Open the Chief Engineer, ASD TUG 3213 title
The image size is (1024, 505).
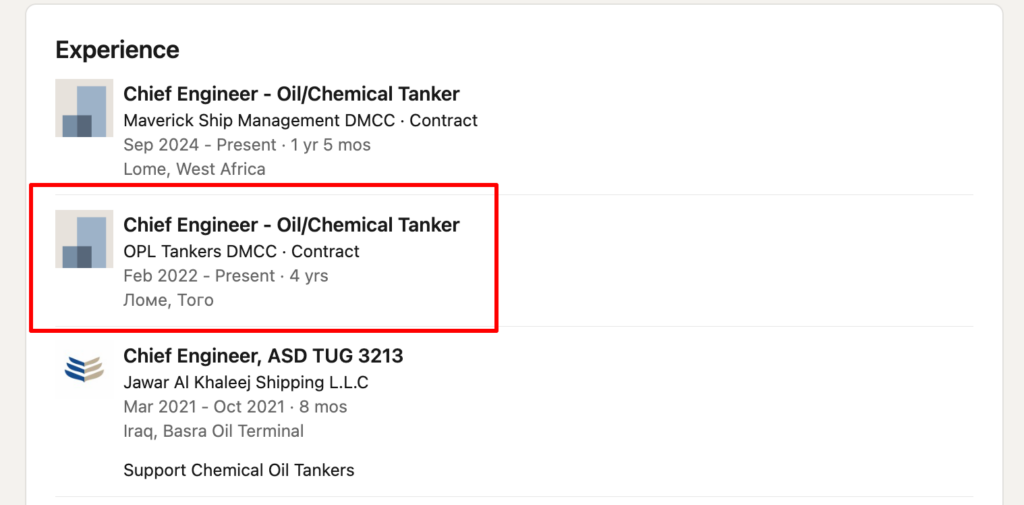pos(263,356)
